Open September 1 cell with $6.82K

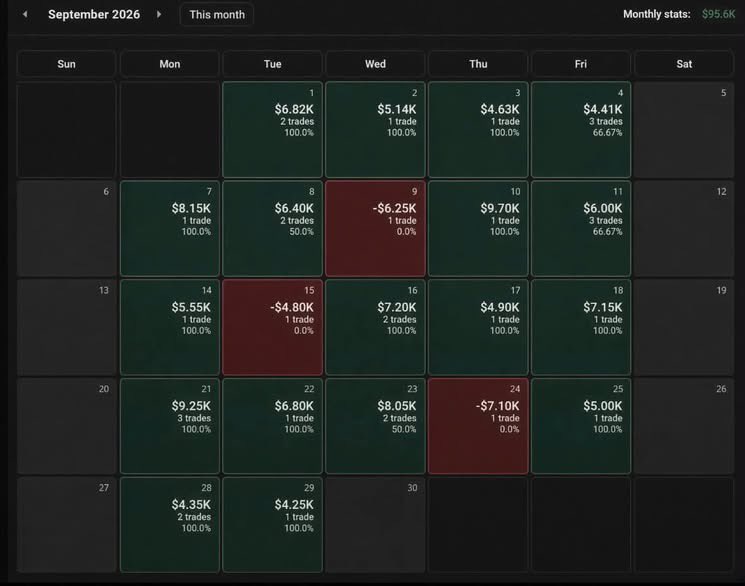pyautogui.click(x=273, y=130)
